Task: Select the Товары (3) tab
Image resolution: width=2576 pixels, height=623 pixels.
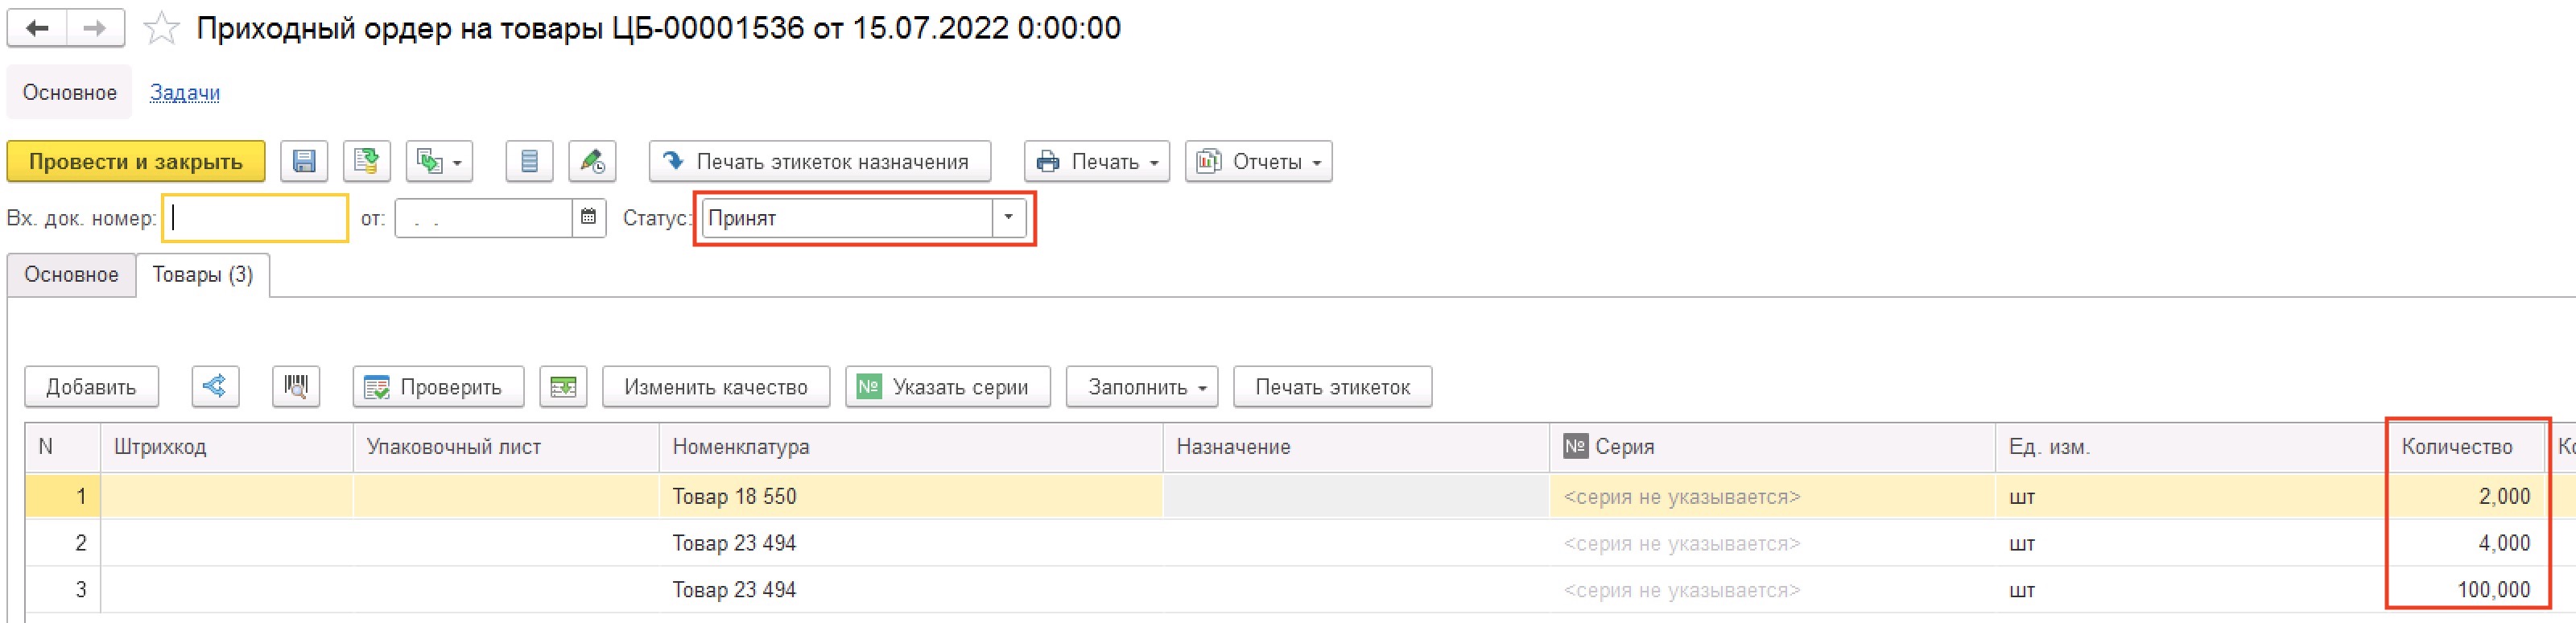Action: tap(203, 274)
